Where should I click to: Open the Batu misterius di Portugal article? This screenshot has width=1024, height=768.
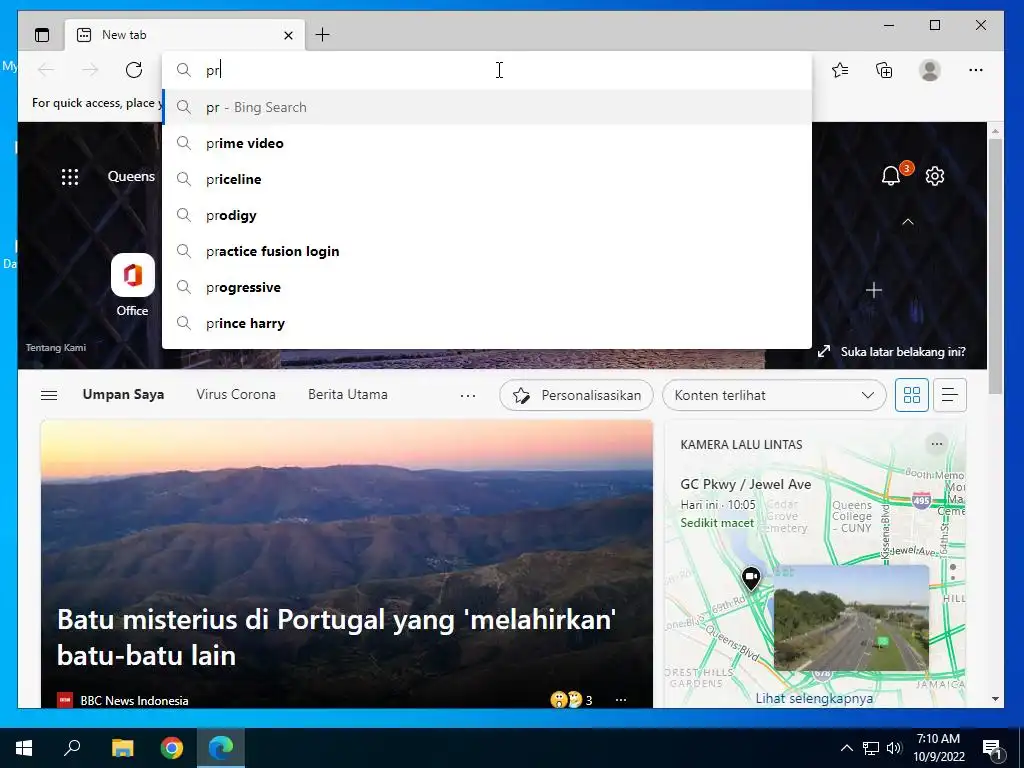[336, 637]
